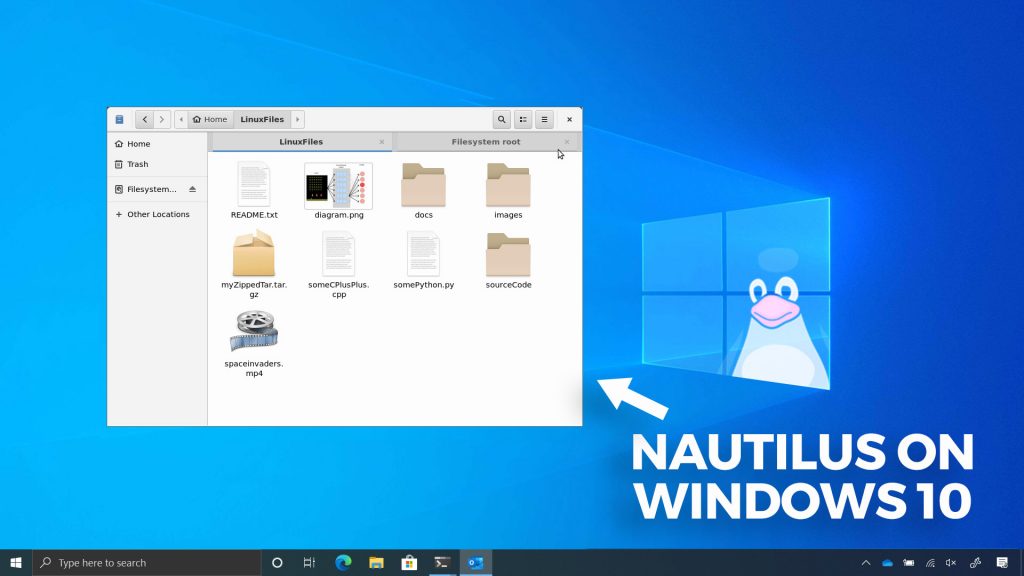The width and height of the screenshot is (1024, 576).
Task: Select the README.txt file icon
Action: pos(254,184)
